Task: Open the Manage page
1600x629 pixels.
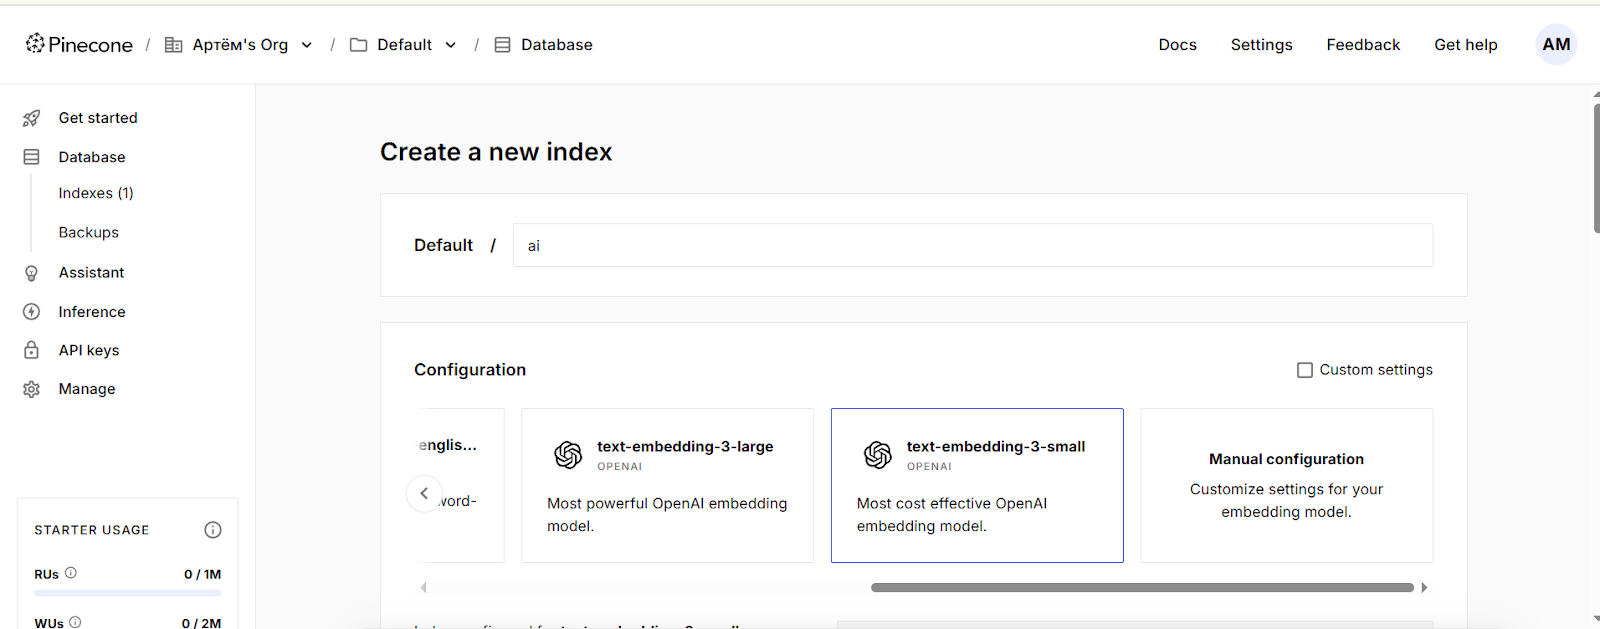Action: (x=87, y=389)
